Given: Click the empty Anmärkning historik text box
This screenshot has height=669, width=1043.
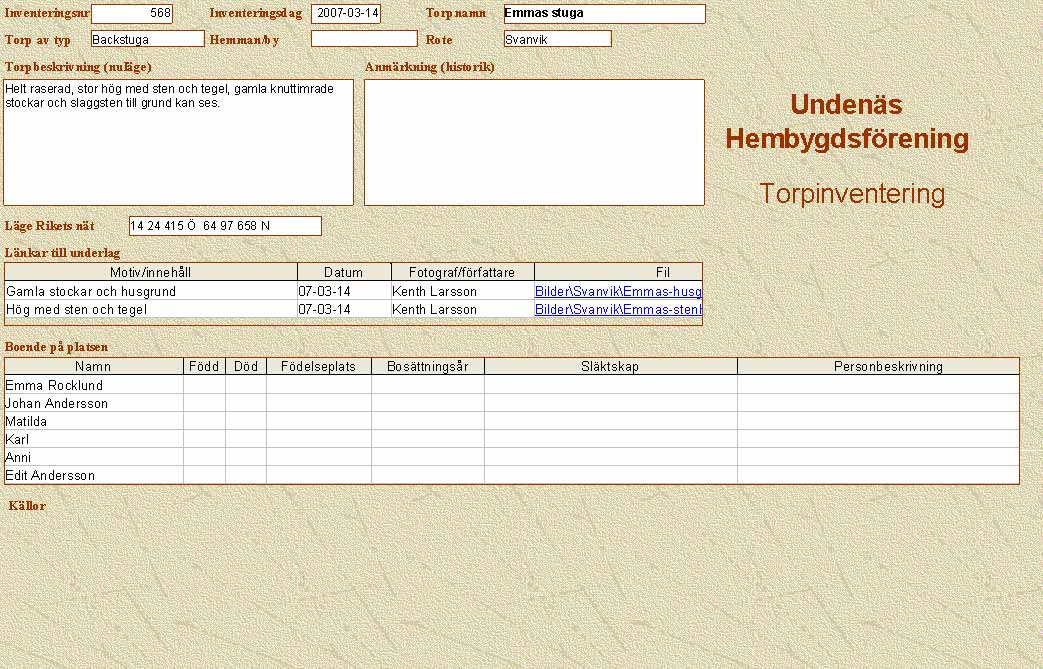Looking at the screenshot, I should 534,142.
